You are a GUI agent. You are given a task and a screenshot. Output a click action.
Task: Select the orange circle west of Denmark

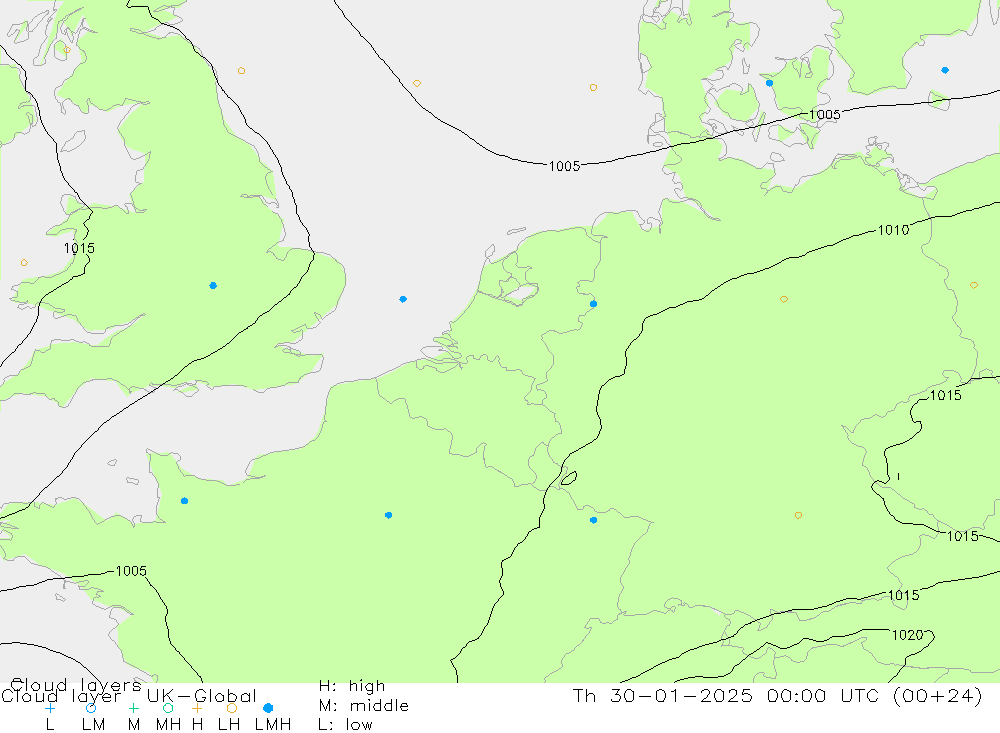pyautogui.click(x=593, y=87)
